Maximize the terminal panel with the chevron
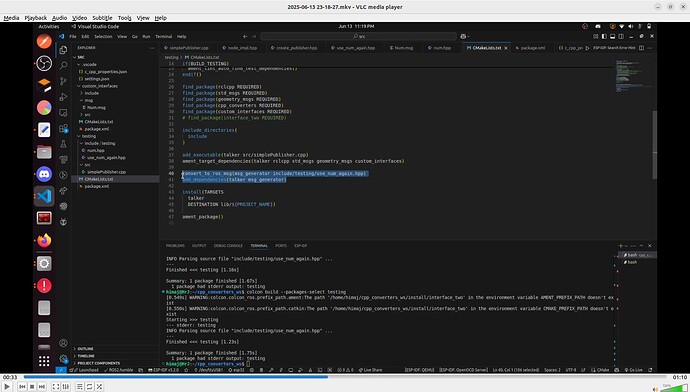This screenshot has width=690, height=392. point(641,245)
